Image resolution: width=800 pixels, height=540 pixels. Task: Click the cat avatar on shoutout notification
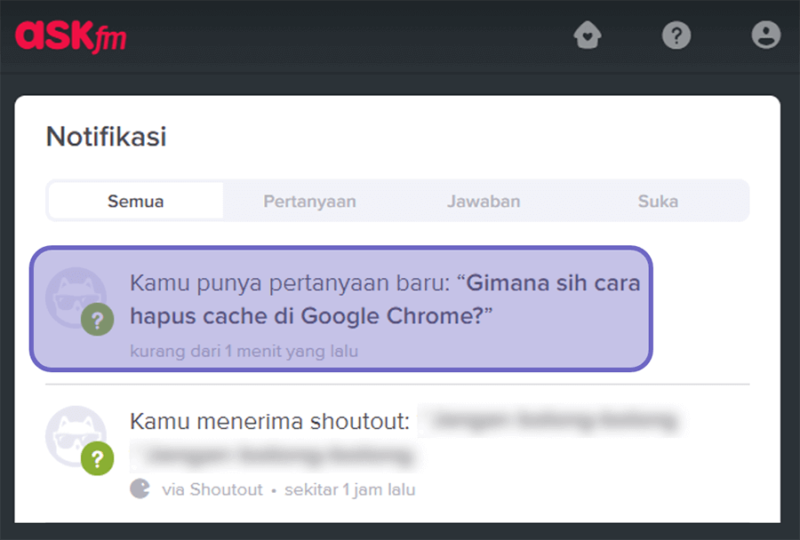pos(76,436)
